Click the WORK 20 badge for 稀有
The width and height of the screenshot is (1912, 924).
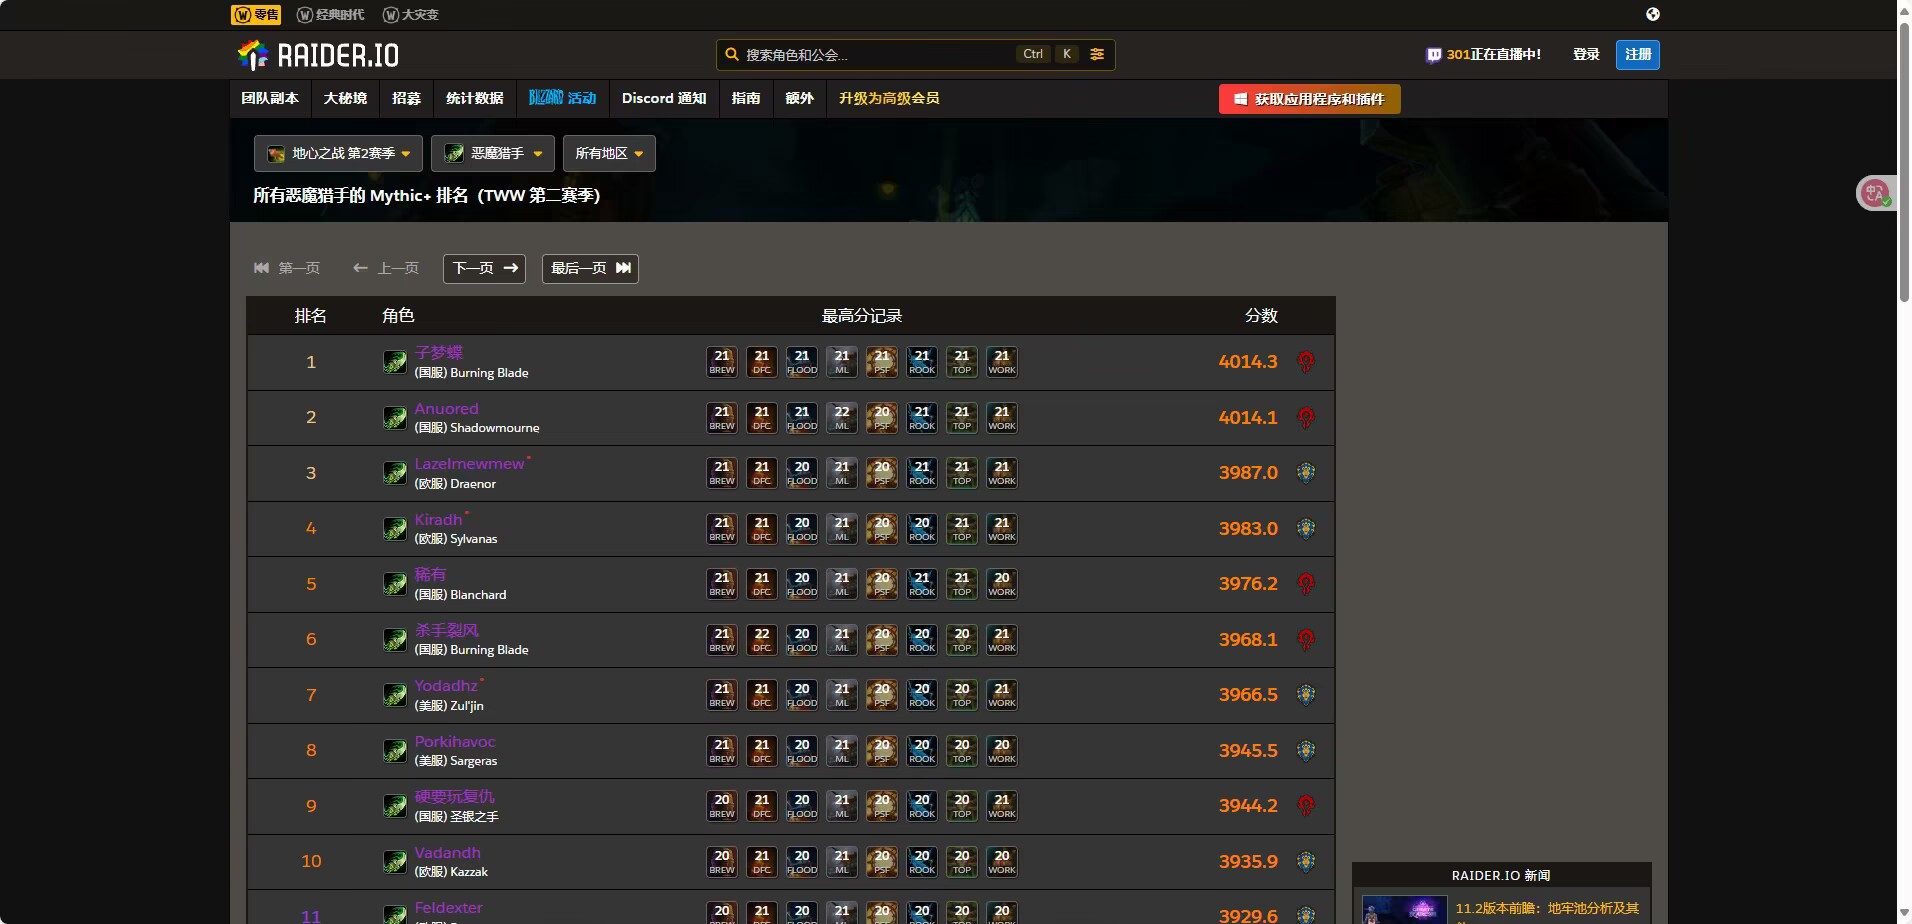tap(1002, 584)
